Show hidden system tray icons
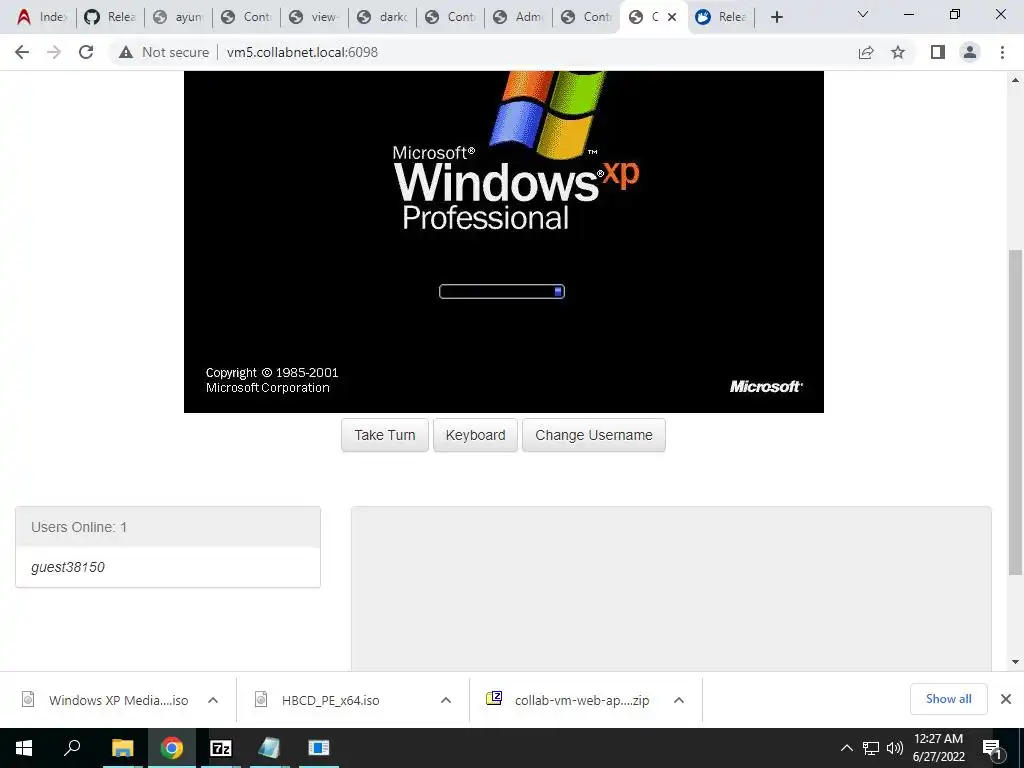1024x768 pixels. [846, 748]
